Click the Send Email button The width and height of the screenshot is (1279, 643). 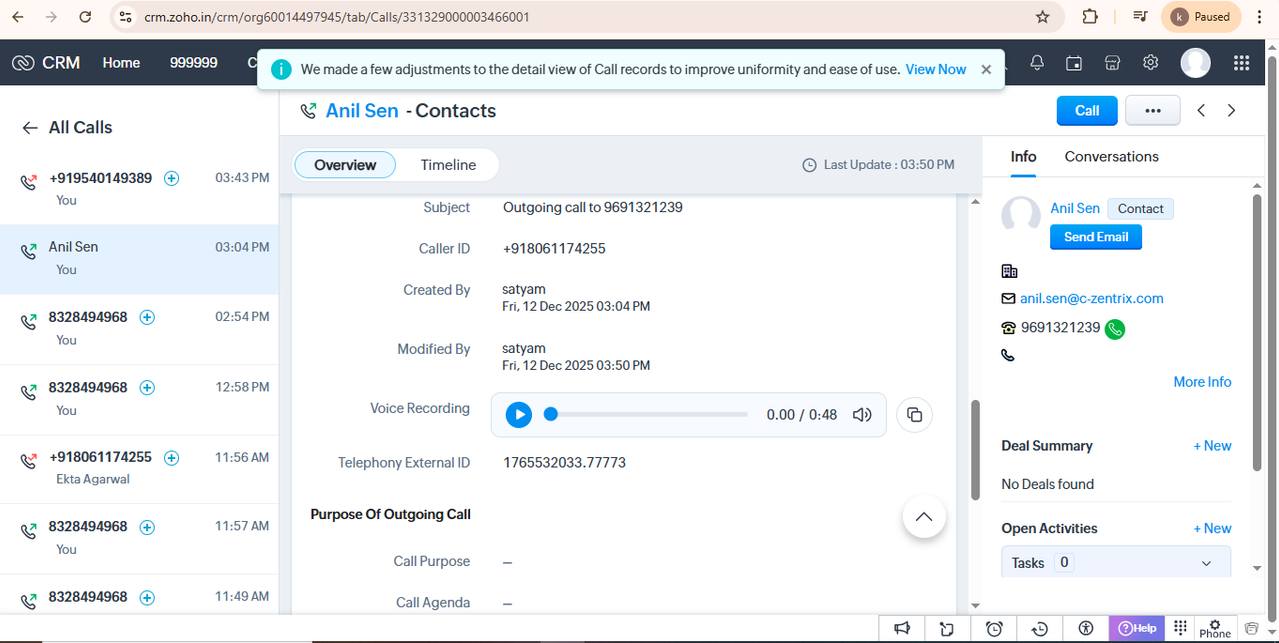pyautogui.click(x=1095, y=237)
